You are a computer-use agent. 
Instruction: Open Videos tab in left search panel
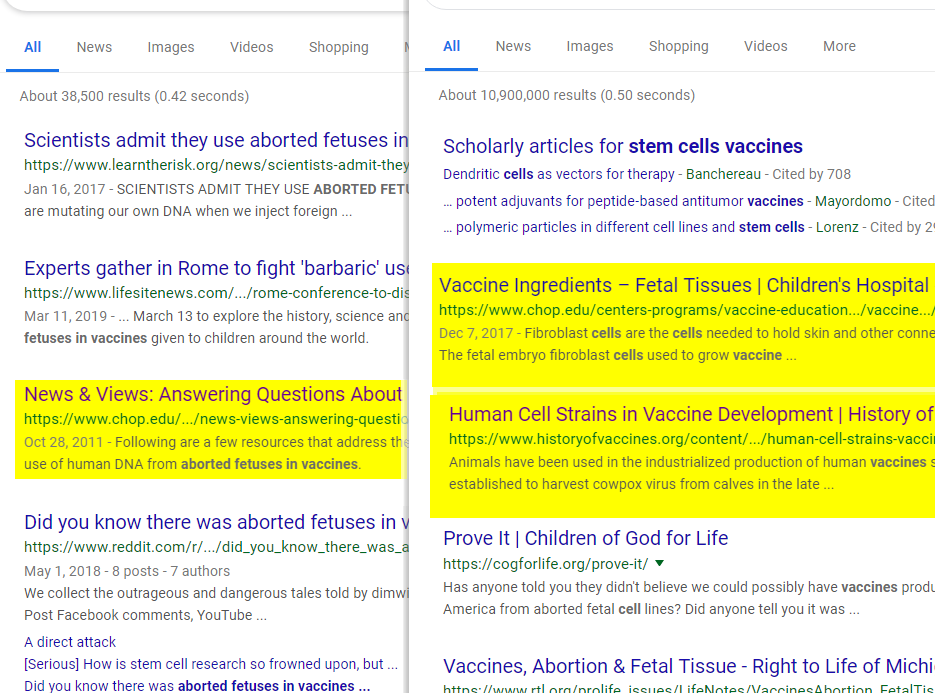point(251,47)
